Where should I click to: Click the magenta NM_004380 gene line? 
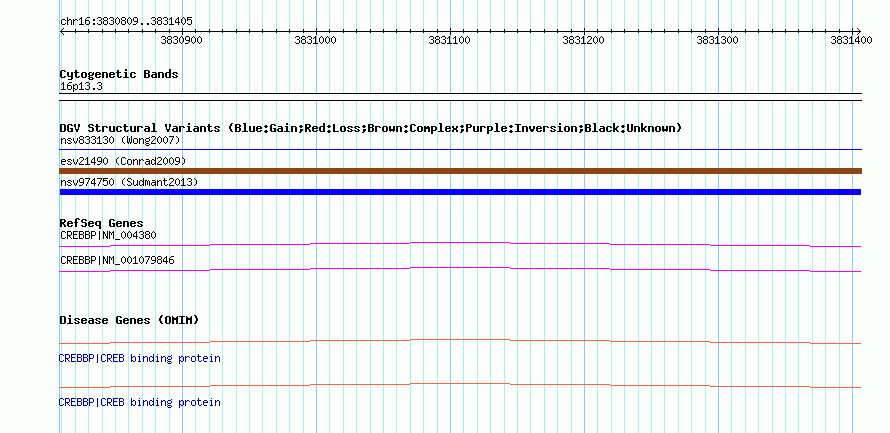pyautogui.click(x=460, y=245)
